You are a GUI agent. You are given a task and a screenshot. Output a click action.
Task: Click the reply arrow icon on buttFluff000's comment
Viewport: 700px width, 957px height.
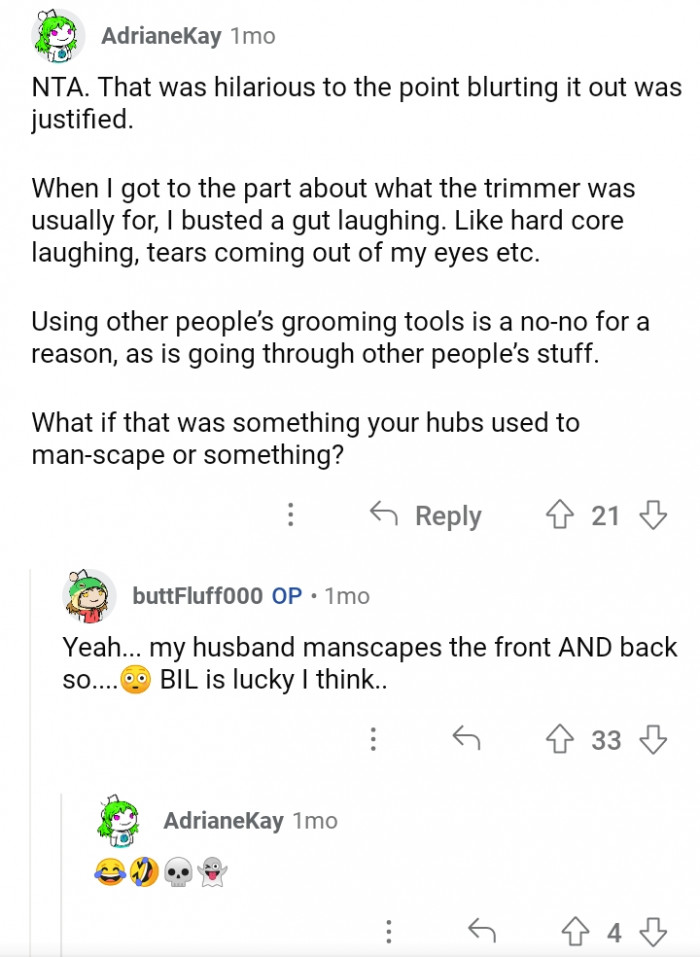(x=466, y=740)
